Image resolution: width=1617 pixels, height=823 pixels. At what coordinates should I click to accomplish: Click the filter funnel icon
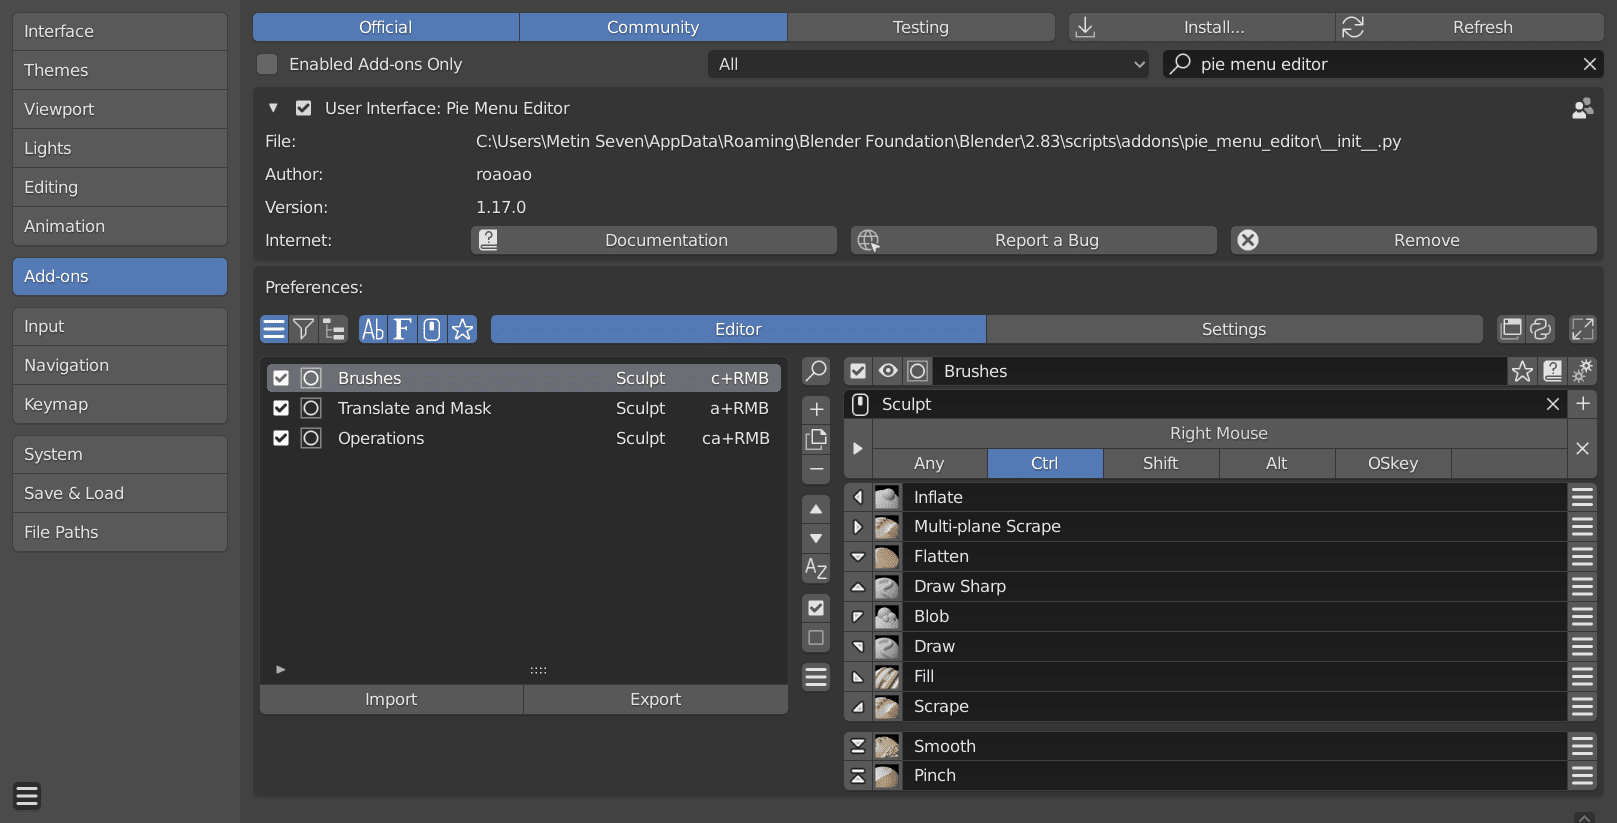[304, 329]
